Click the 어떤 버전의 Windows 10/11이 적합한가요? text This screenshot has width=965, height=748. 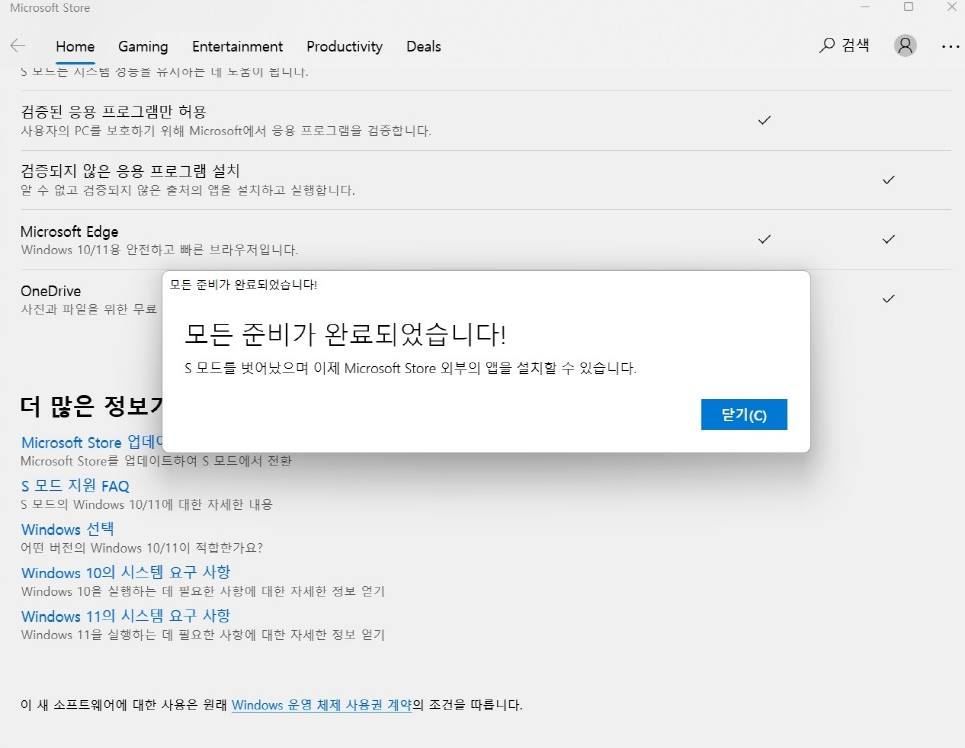pos(142,548)
